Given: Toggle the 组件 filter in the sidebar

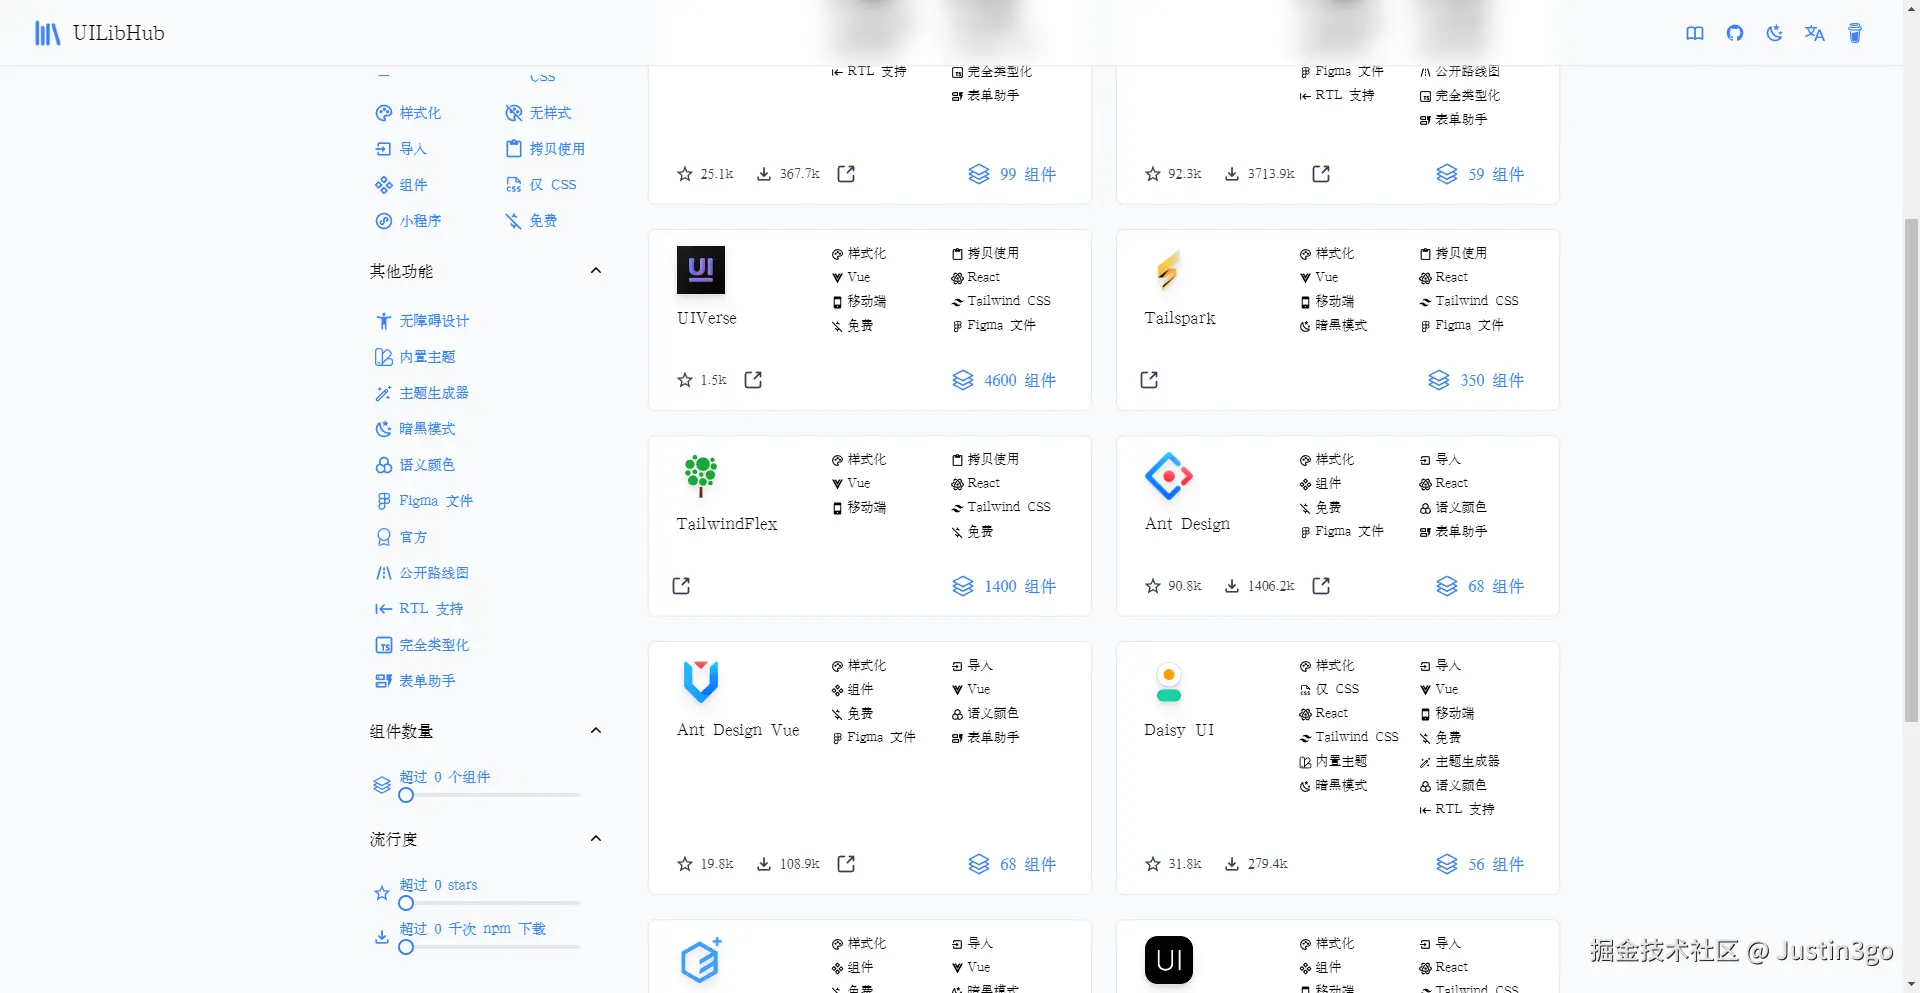Looking at the screenshot, I should pos(401,185).
